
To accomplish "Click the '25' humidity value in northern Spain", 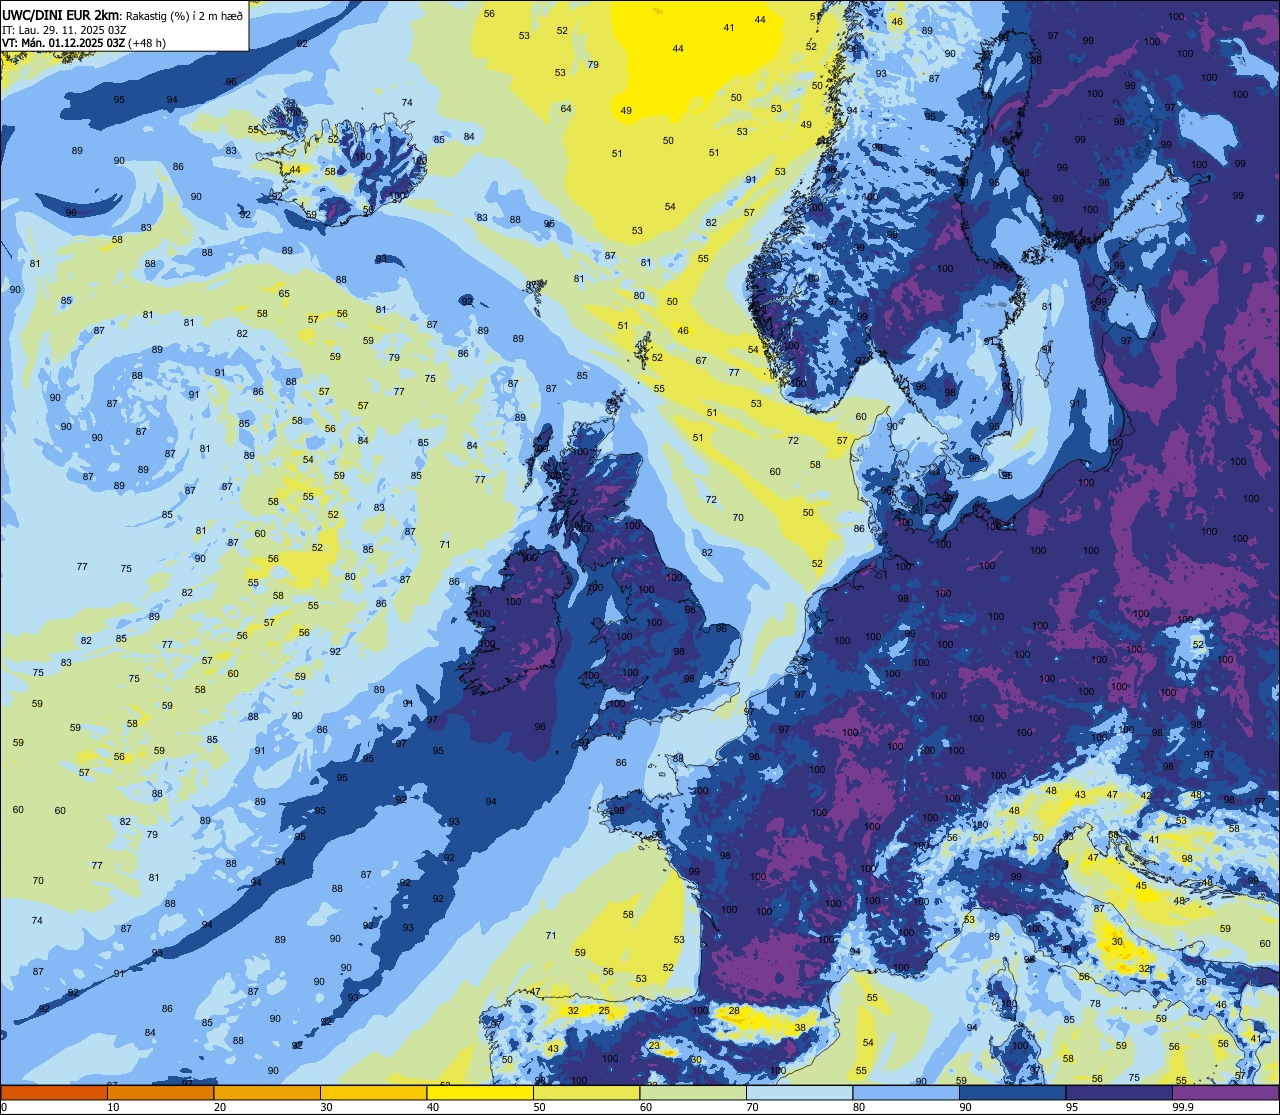I will click(604, 1010).
